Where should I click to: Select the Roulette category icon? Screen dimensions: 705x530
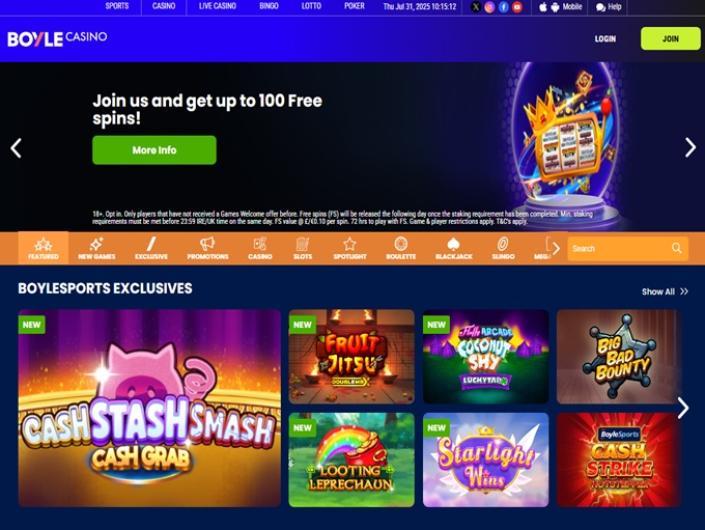point(401,248)
